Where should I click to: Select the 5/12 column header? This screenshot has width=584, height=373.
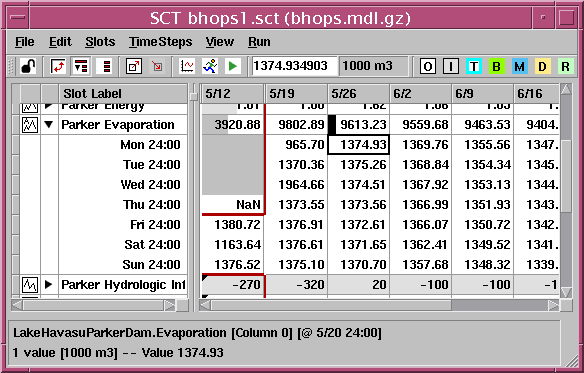232,94
